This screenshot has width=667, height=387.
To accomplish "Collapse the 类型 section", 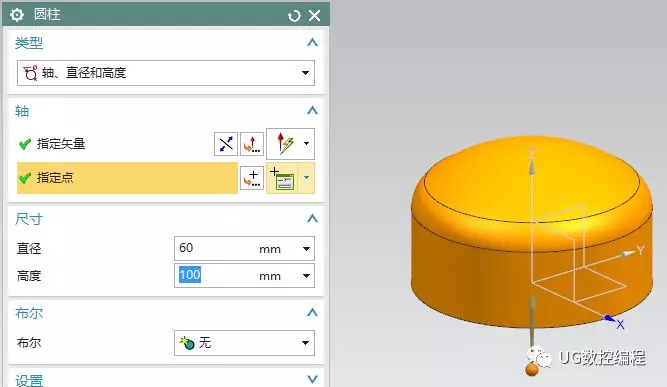I will [312, 43].
